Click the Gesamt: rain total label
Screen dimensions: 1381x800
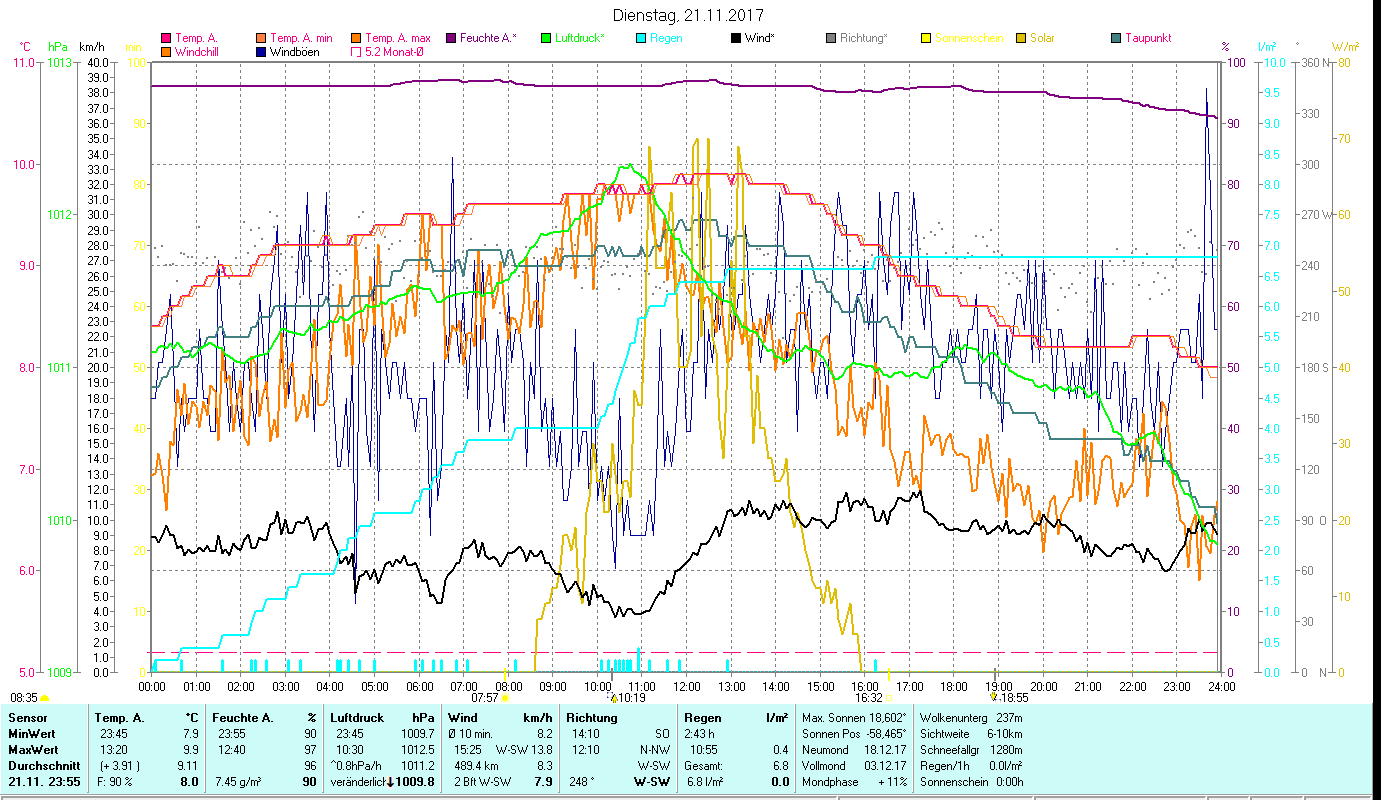point(705,766)
